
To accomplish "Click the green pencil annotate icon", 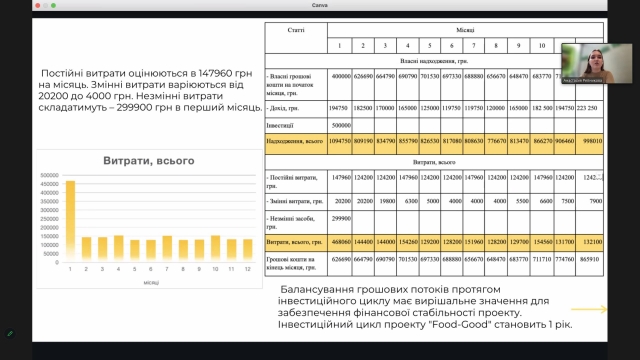I will [x=10, y=333].
